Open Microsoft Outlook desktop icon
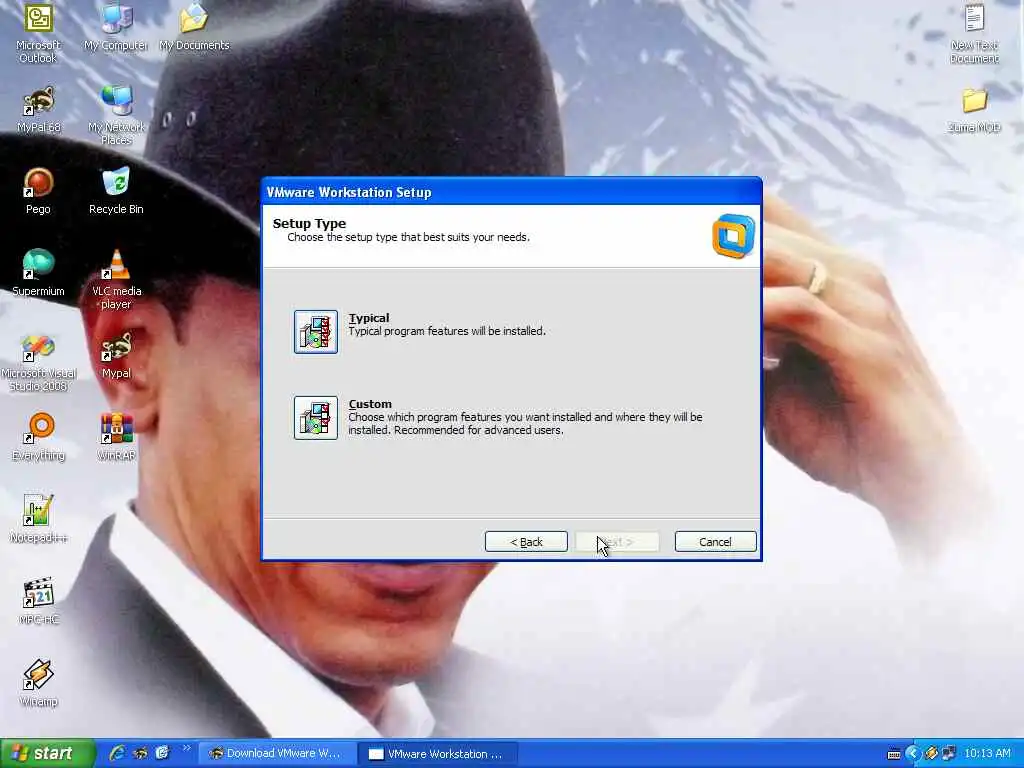Image resolution: width=1024 pixels, height=768 pixels. point(39,33)
